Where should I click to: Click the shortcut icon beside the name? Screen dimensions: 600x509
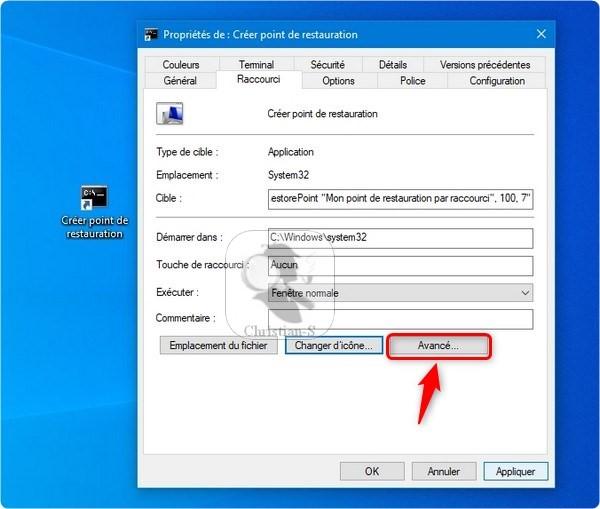[170, 114]
